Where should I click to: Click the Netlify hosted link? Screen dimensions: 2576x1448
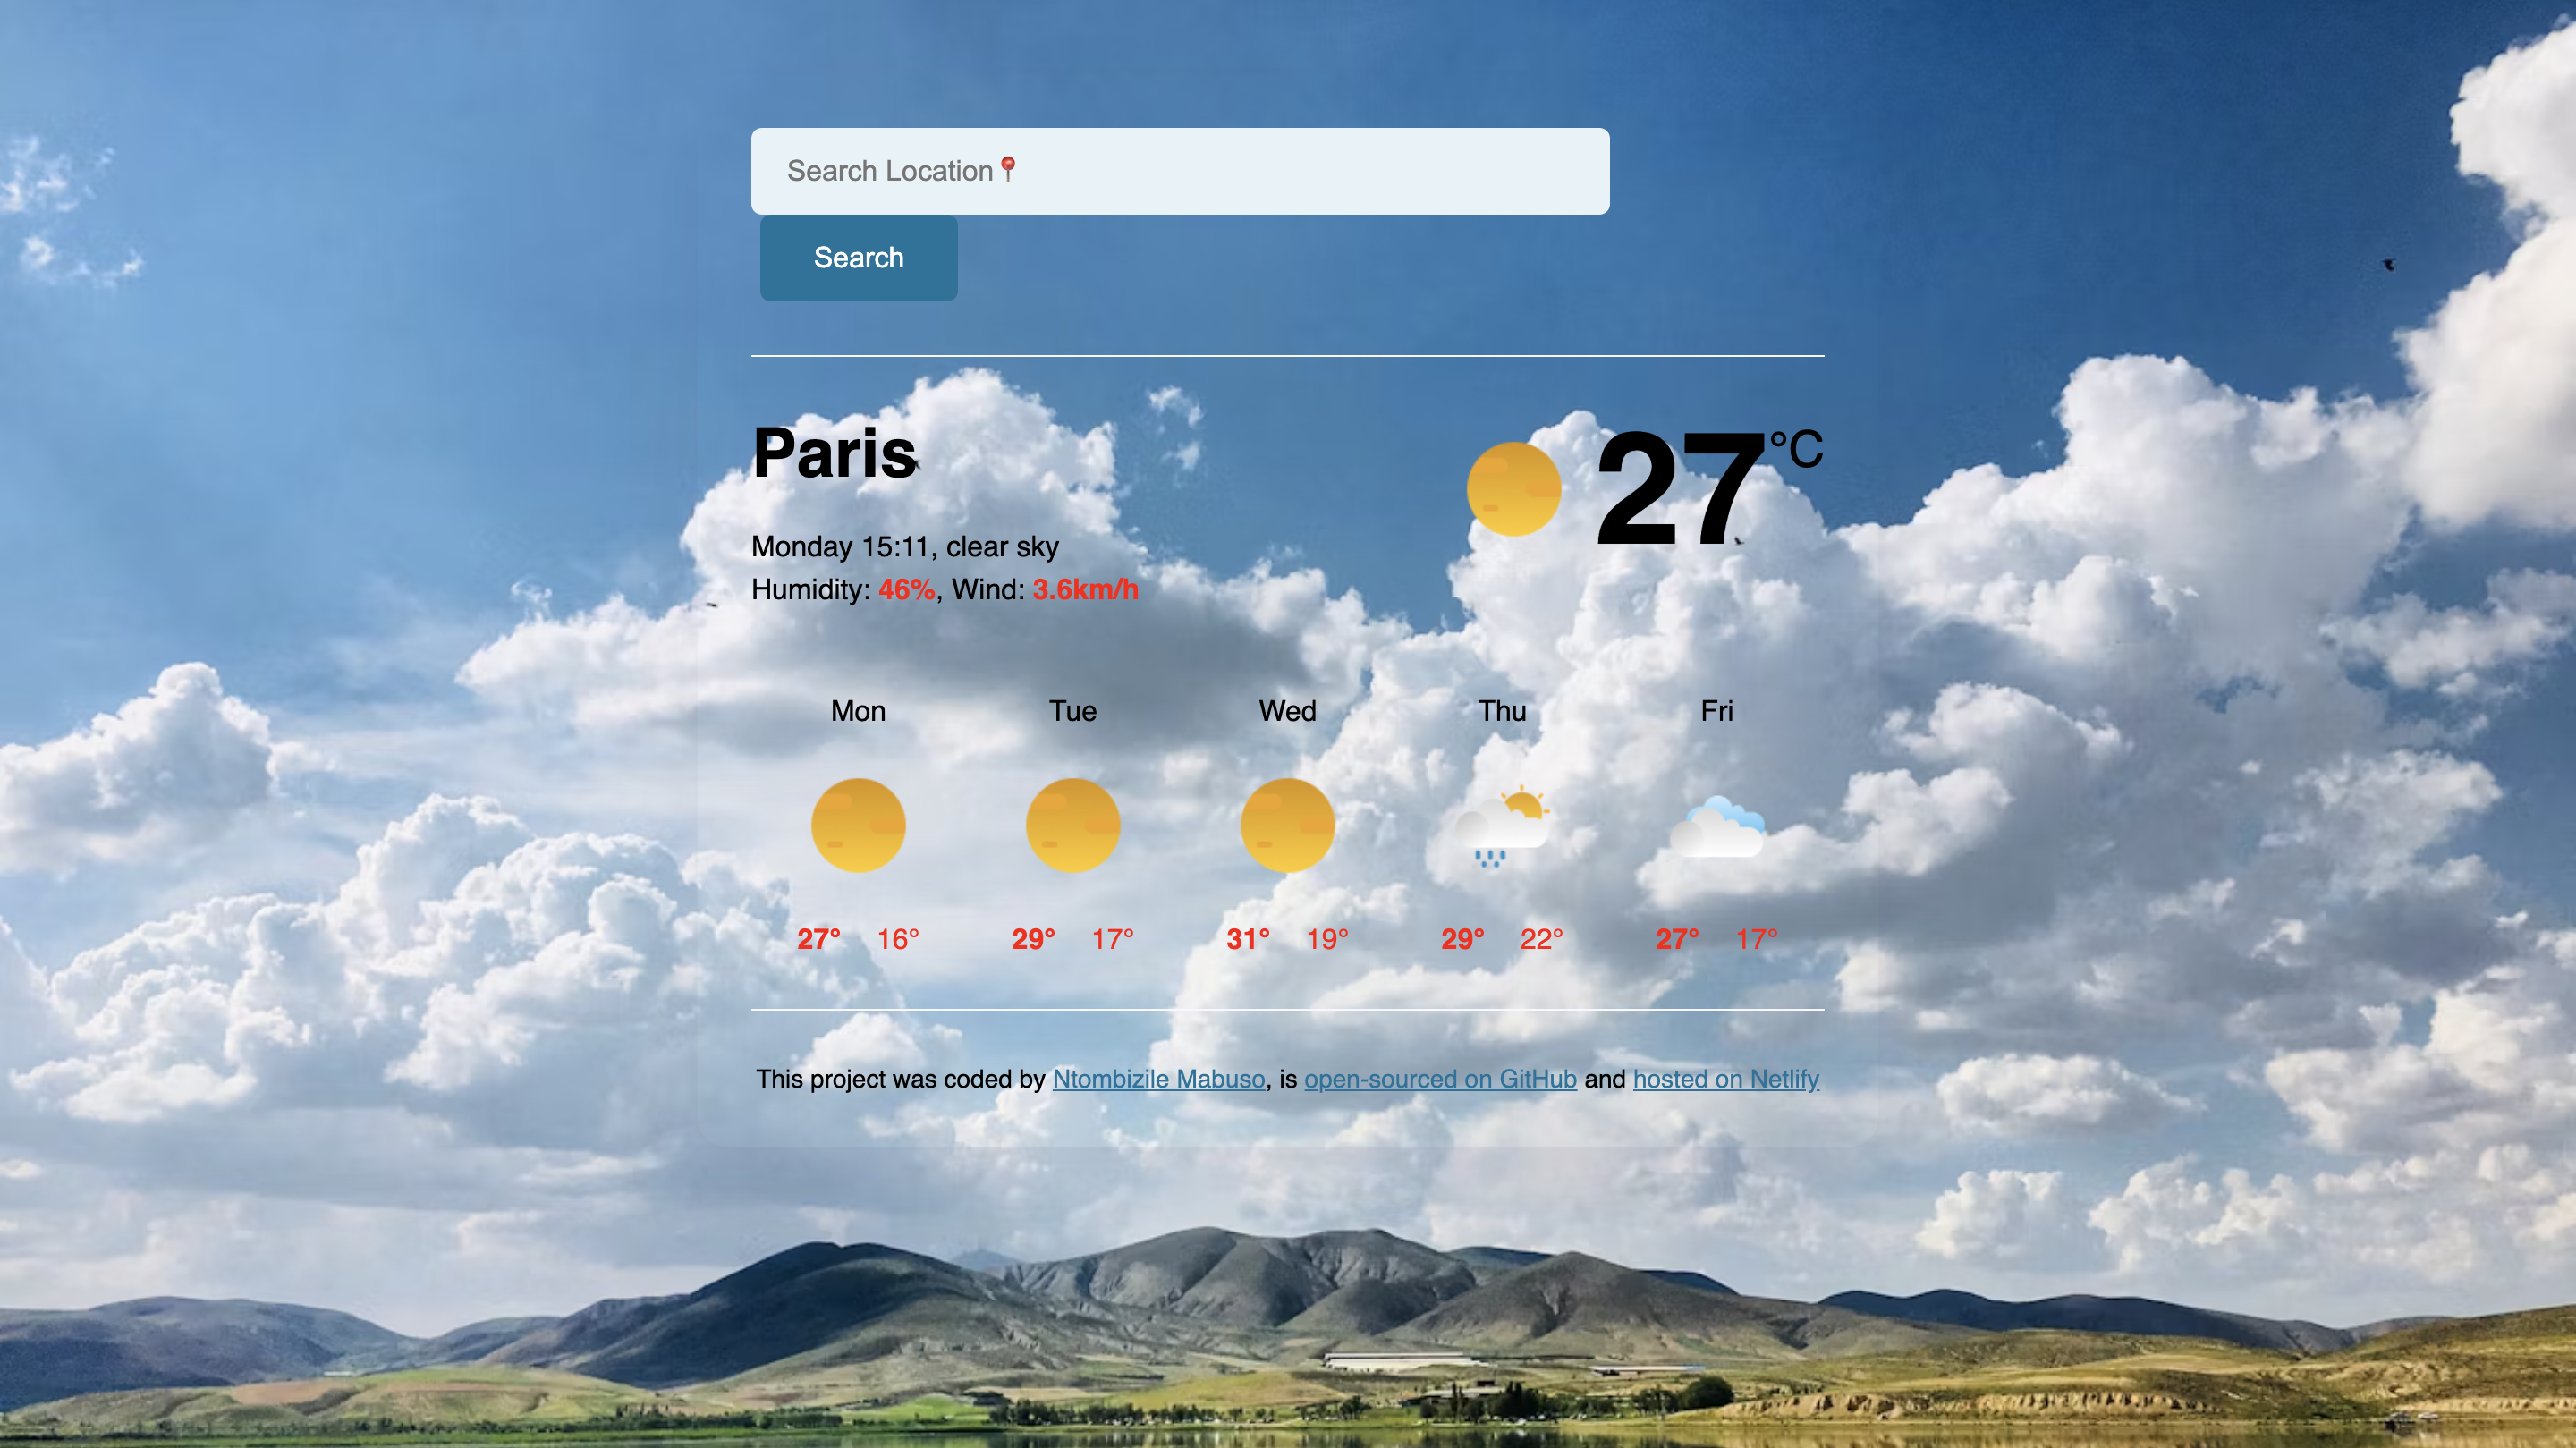coord(1727,1080)
